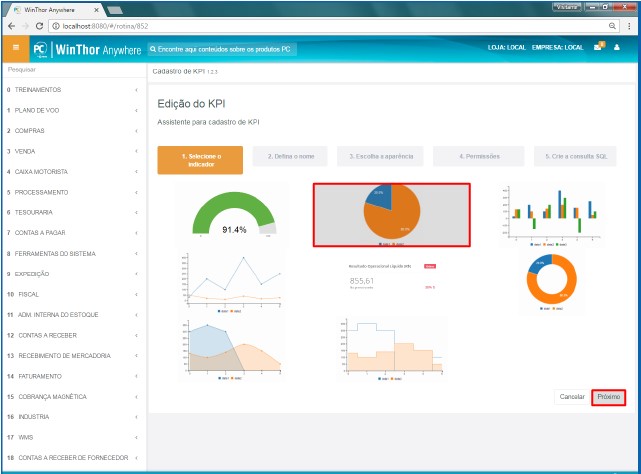Select the donut chart indicator
Image resolution: width=641 pixels, height=474 pixels.
point(551,282)
